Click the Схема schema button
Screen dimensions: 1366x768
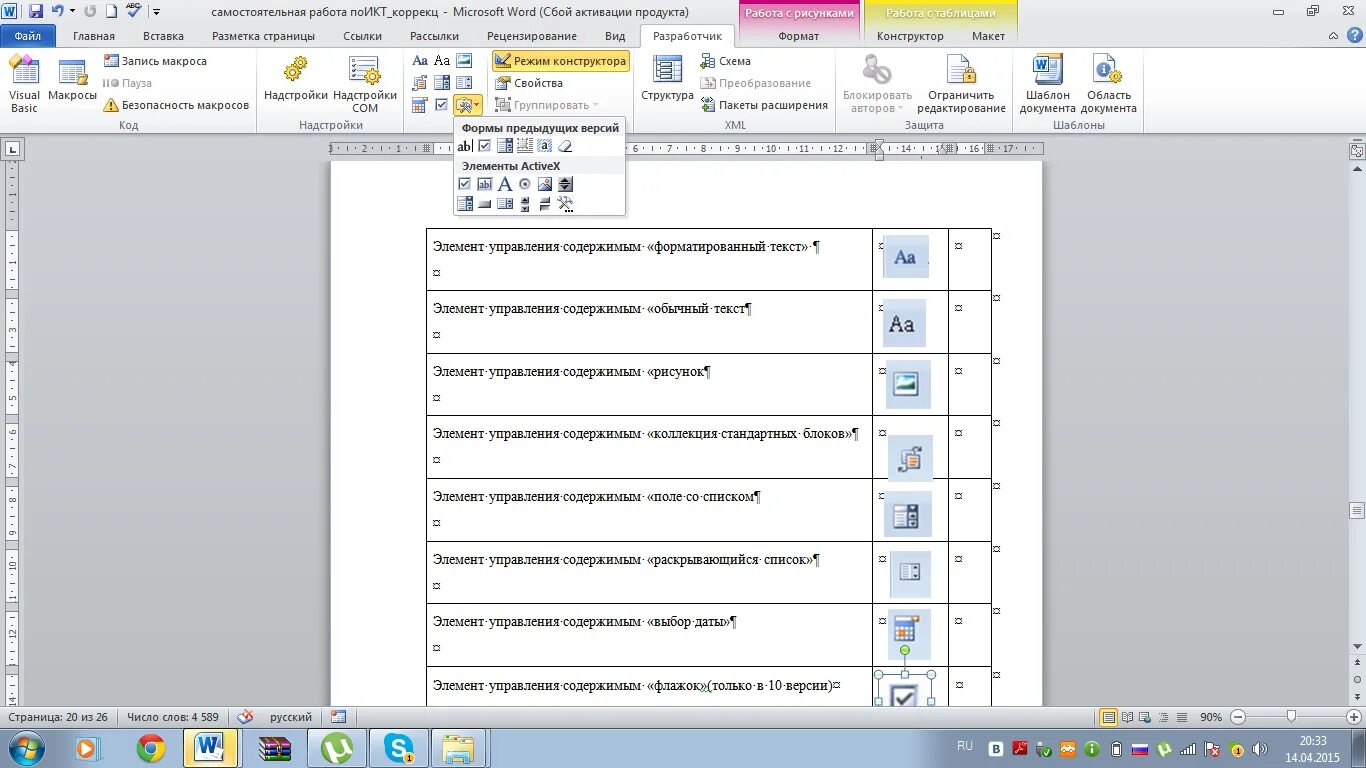click(x=725, y=61)
